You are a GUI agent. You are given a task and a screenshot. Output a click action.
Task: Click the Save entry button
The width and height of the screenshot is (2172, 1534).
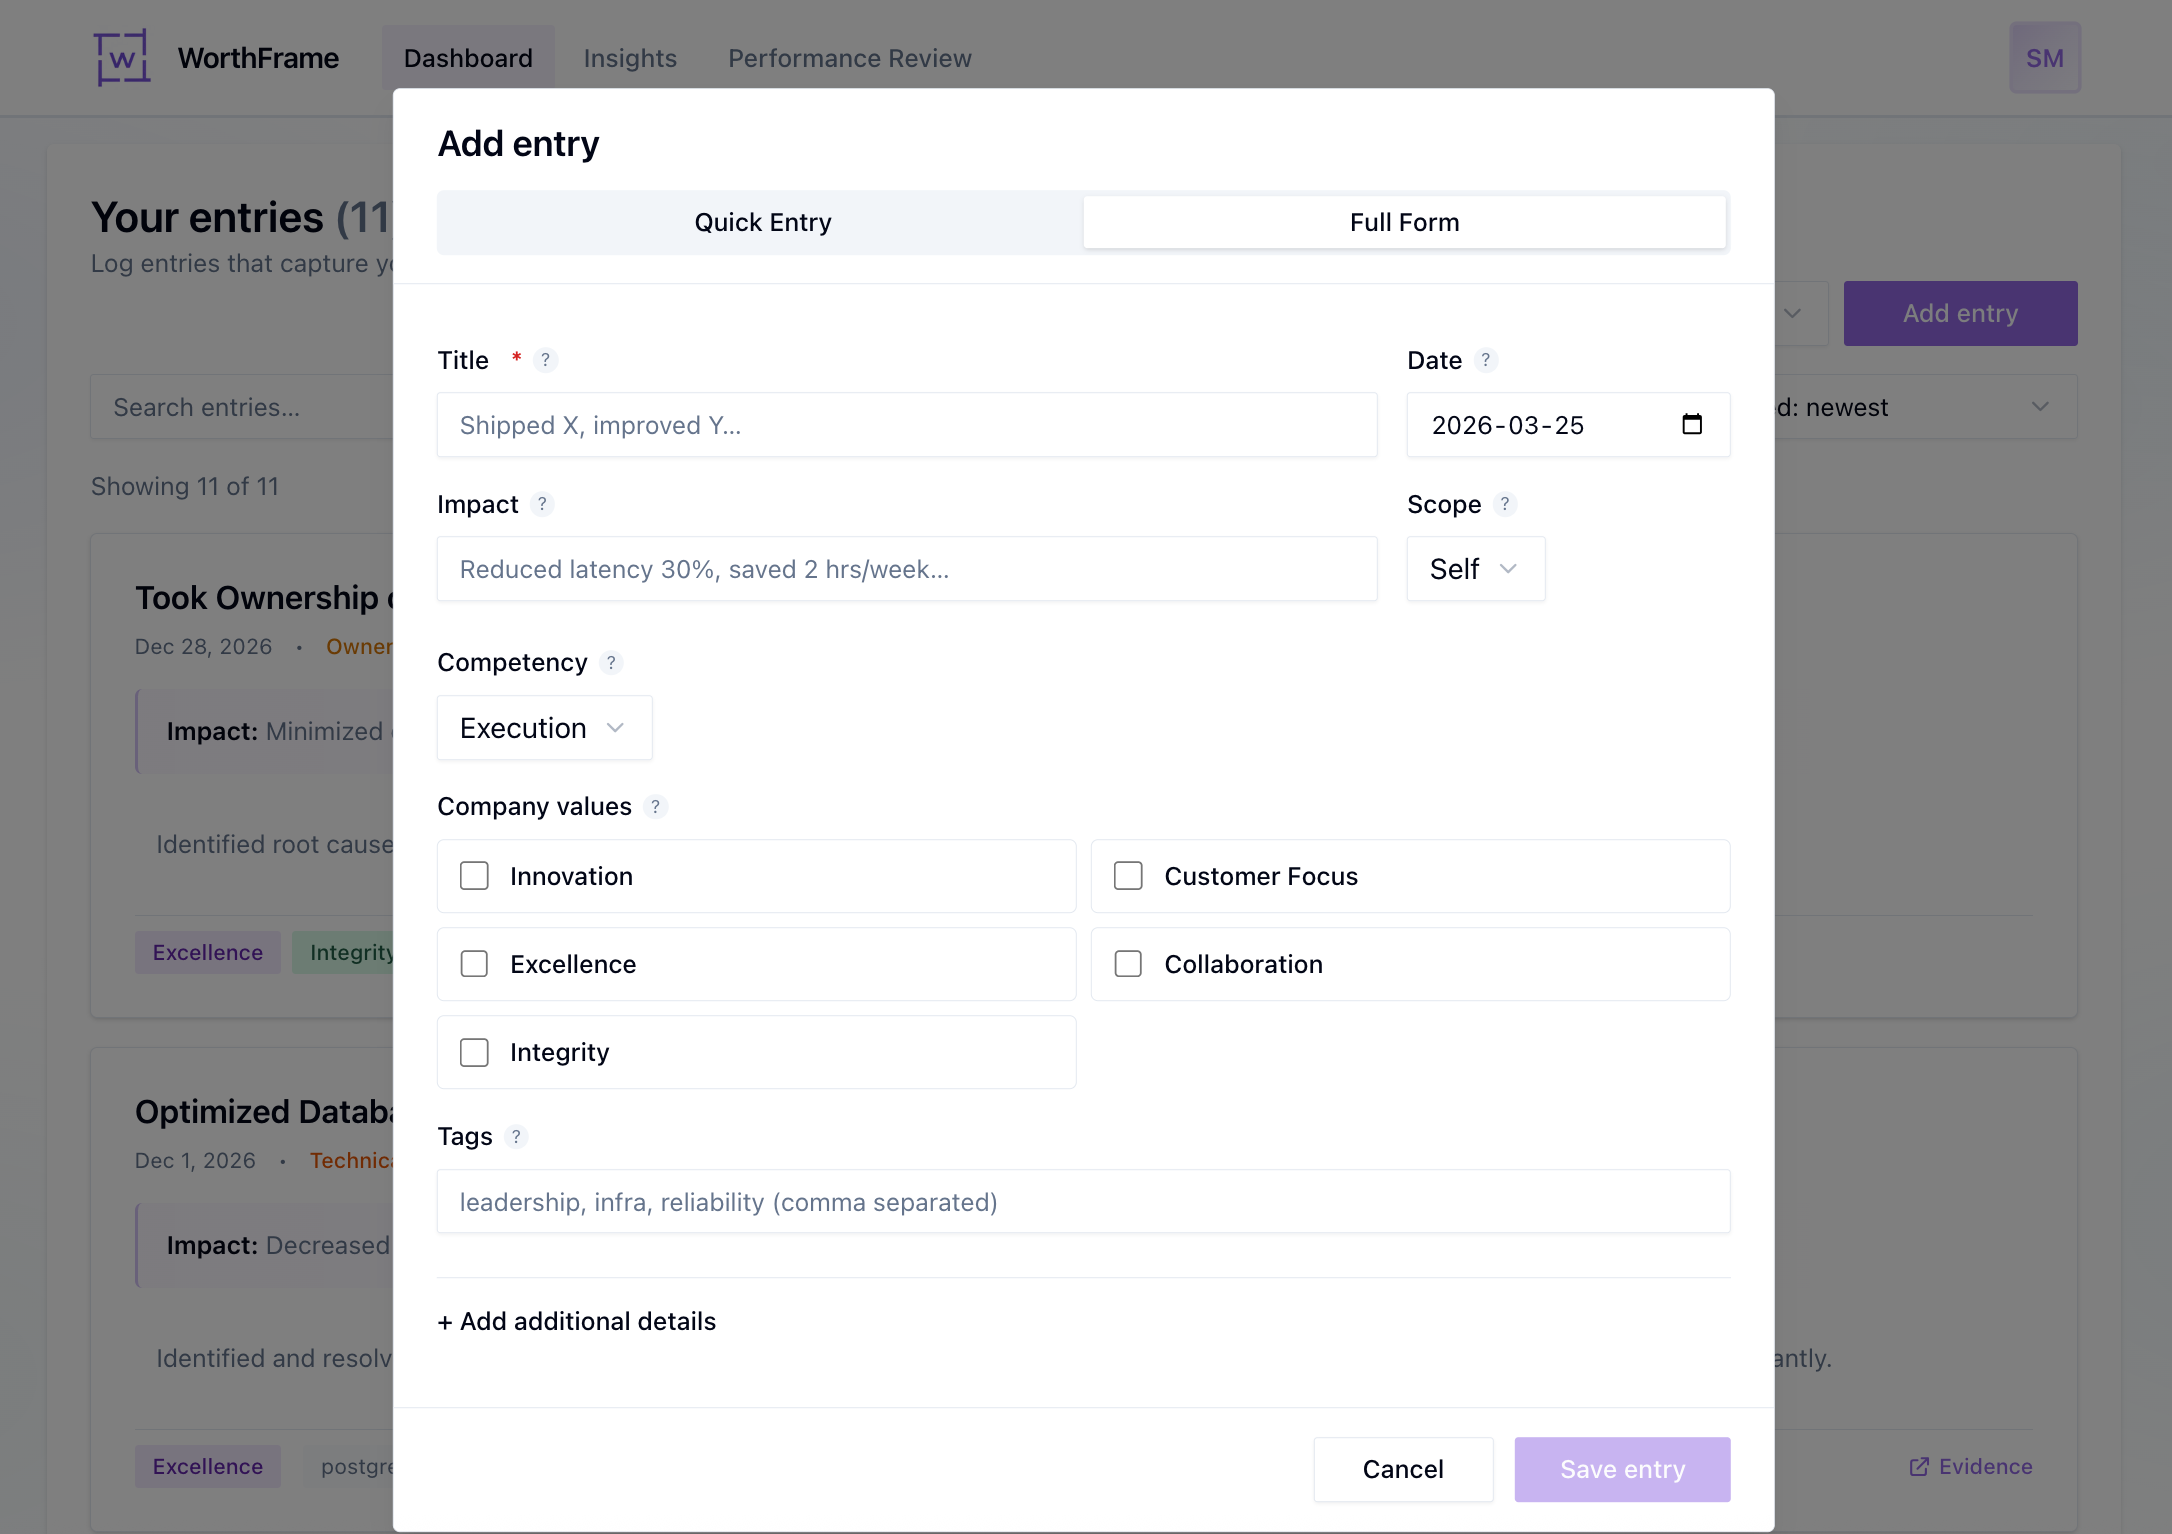tap(1621, 1469)
